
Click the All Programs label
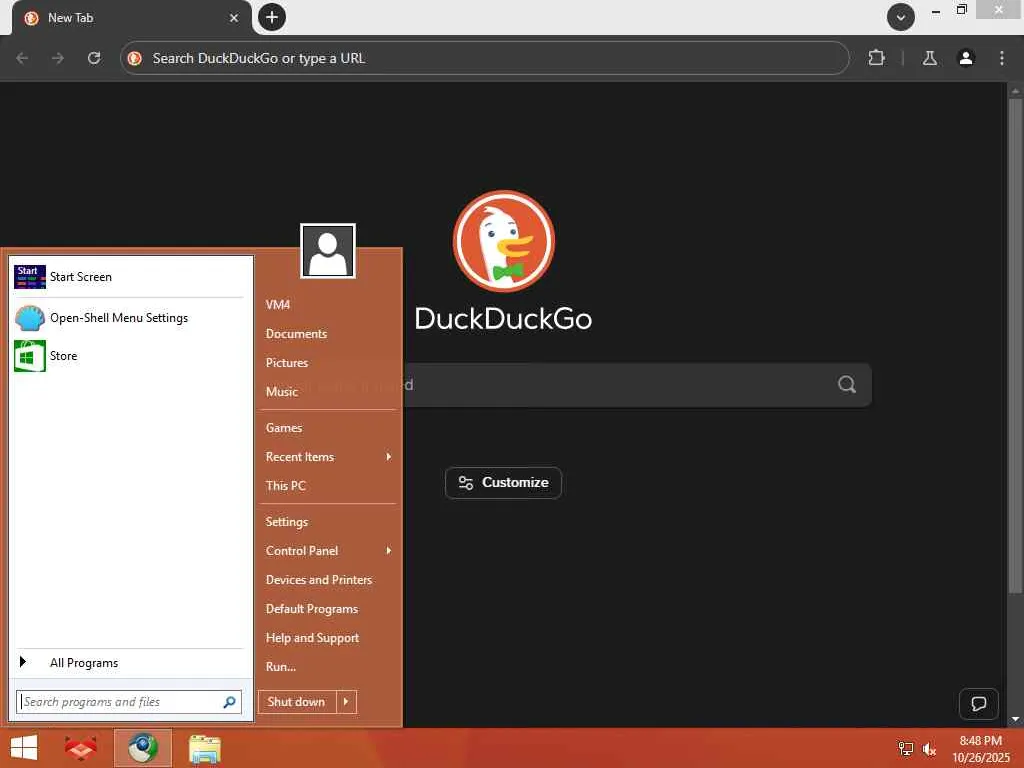[x=84, y=662]
